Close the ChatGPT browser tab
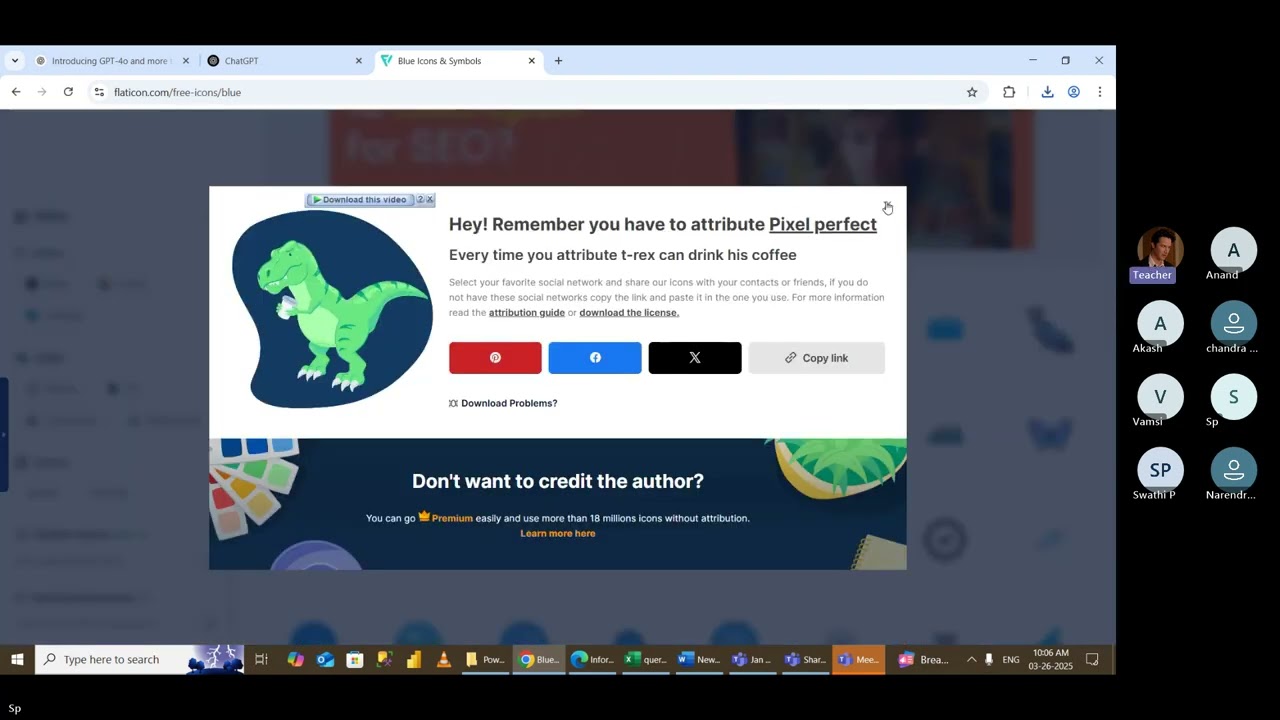 point(359,61)
